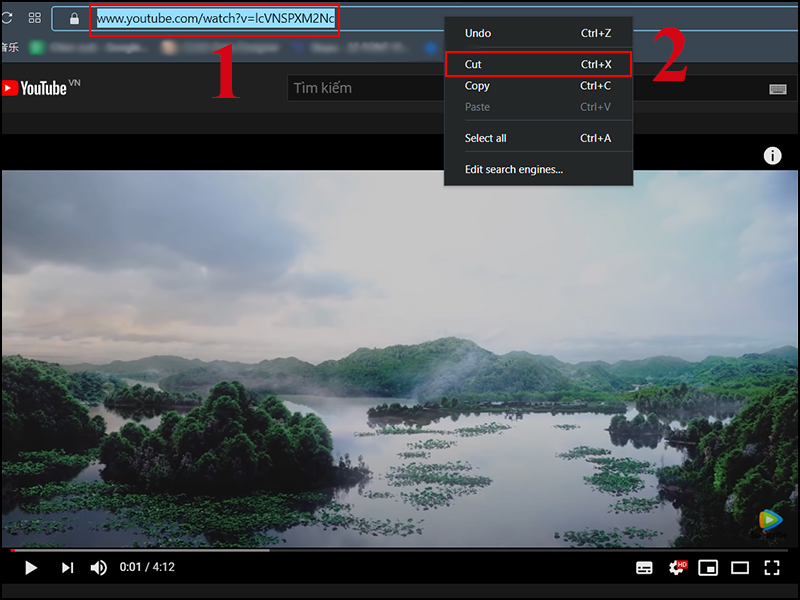800x600 pixels.
Task: Switch to theater mode
Action: click(x=740, y=568)
